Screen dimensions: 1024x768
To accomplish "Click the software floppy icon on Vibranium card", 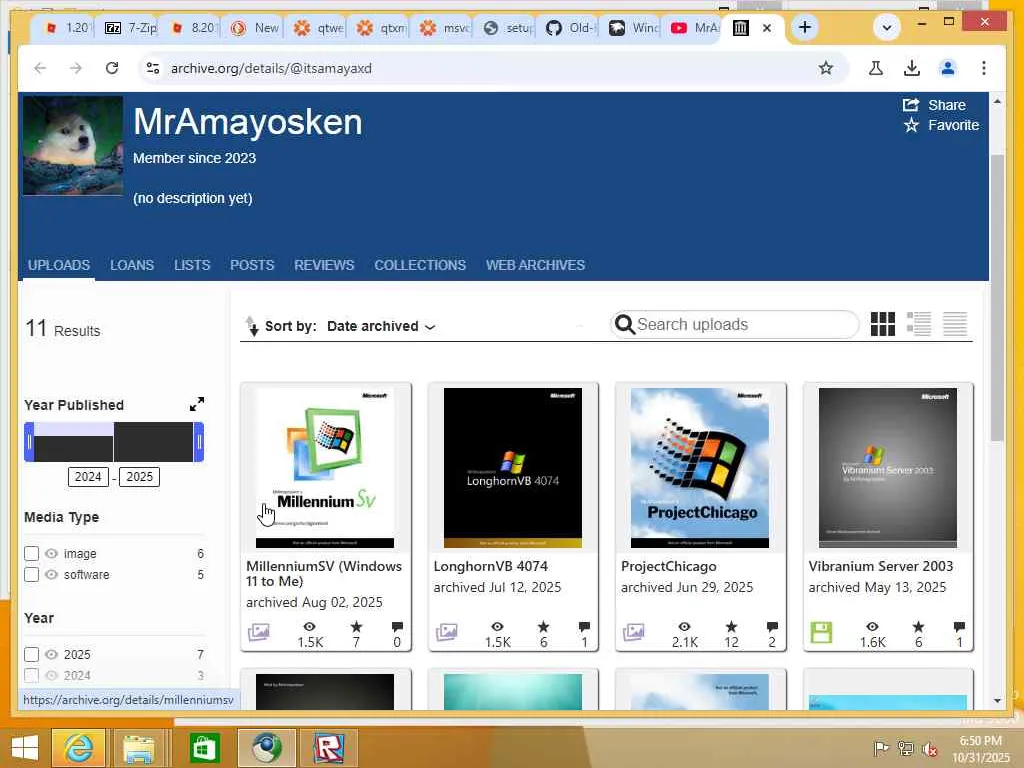I will (821, 632).
